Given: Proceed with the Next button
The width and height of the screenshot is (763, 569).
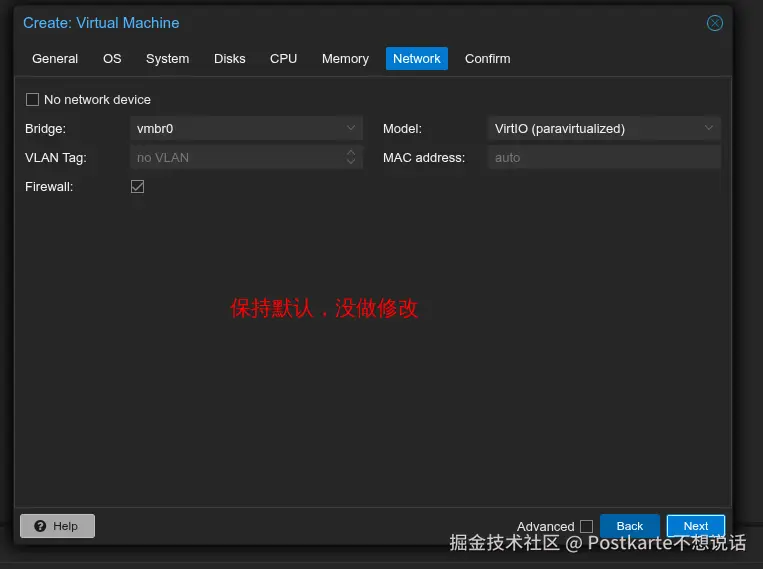Looking at the screenshot, I should click(696, 526).
